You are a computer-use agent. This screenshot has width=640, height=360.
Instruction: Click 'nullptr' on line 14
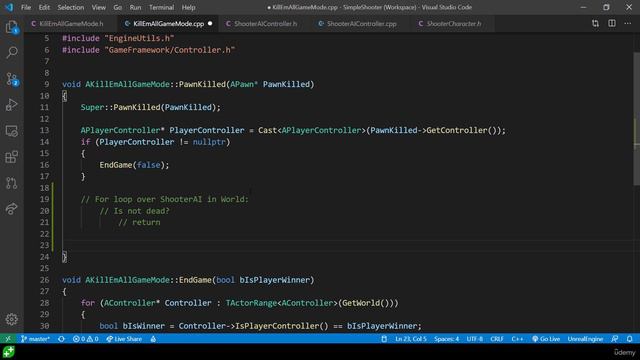coord(209,142)
